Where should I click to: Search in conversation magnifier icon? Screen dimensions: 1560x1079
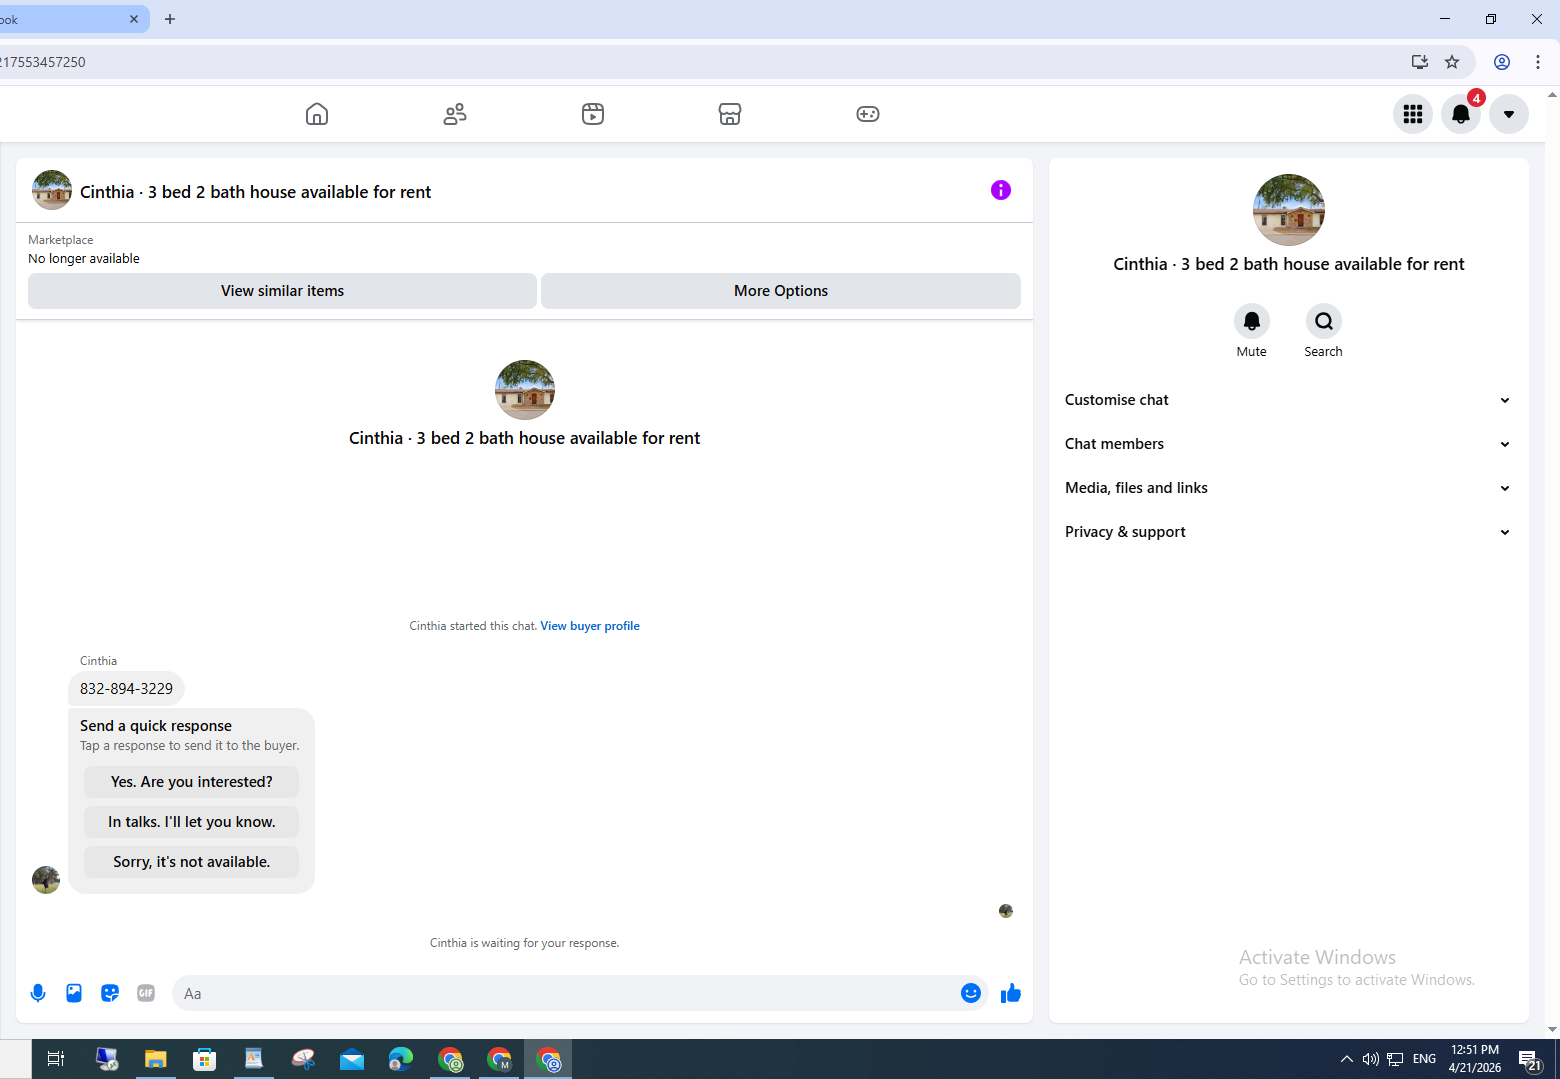pos(1323,321)
